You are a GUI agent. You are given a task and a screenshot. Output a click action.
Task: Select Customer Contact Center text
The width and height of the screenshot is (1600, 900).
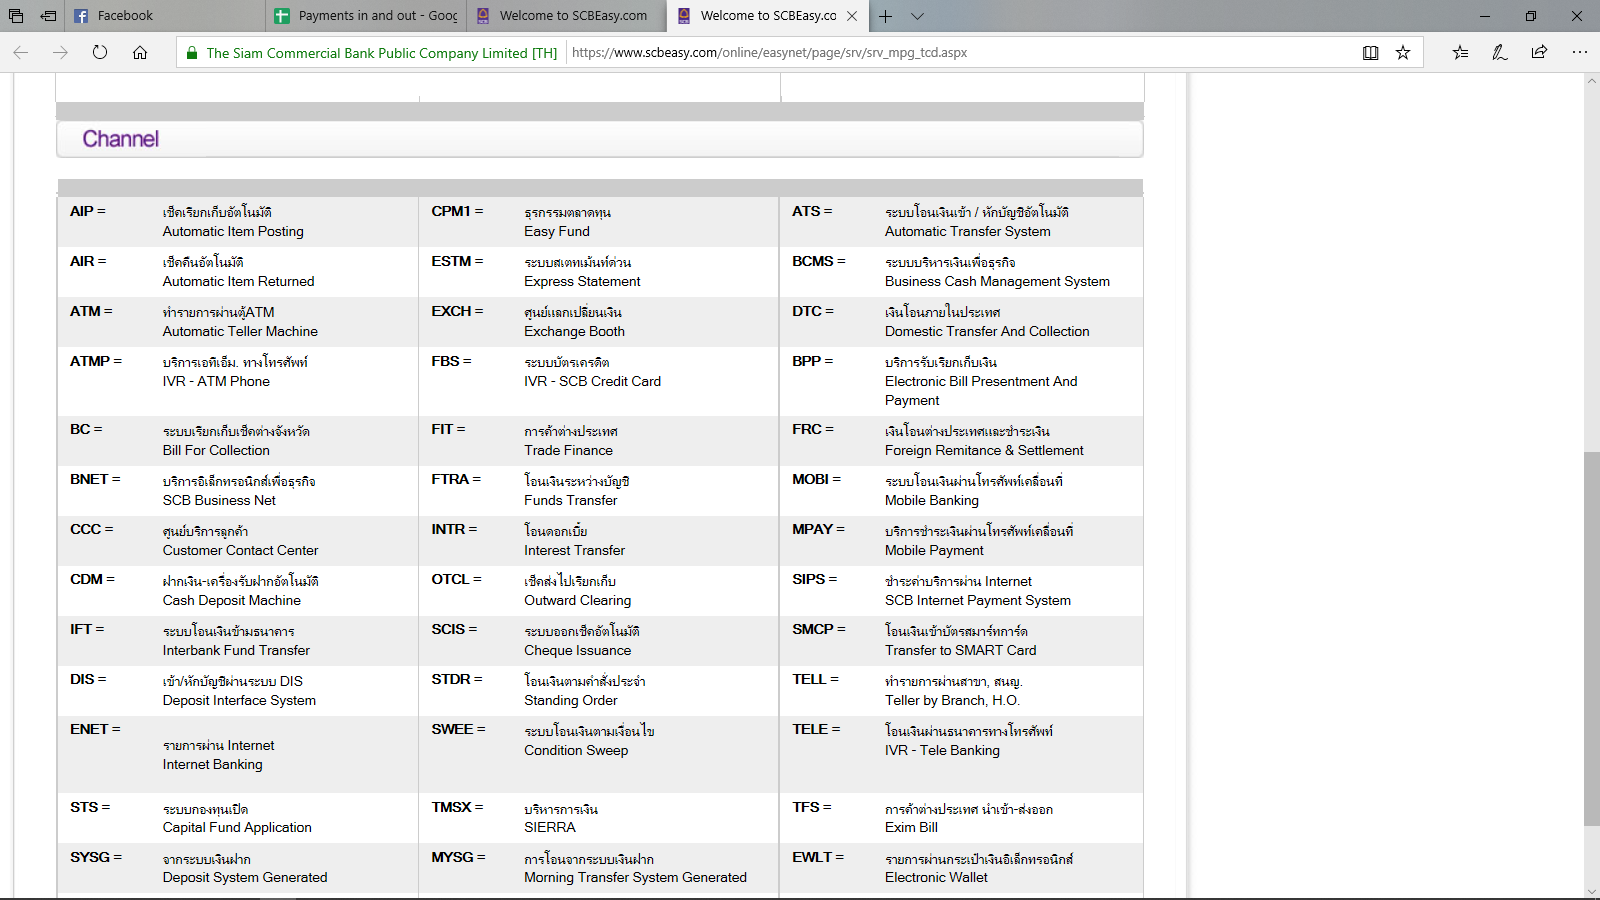[x=240, y=550]
